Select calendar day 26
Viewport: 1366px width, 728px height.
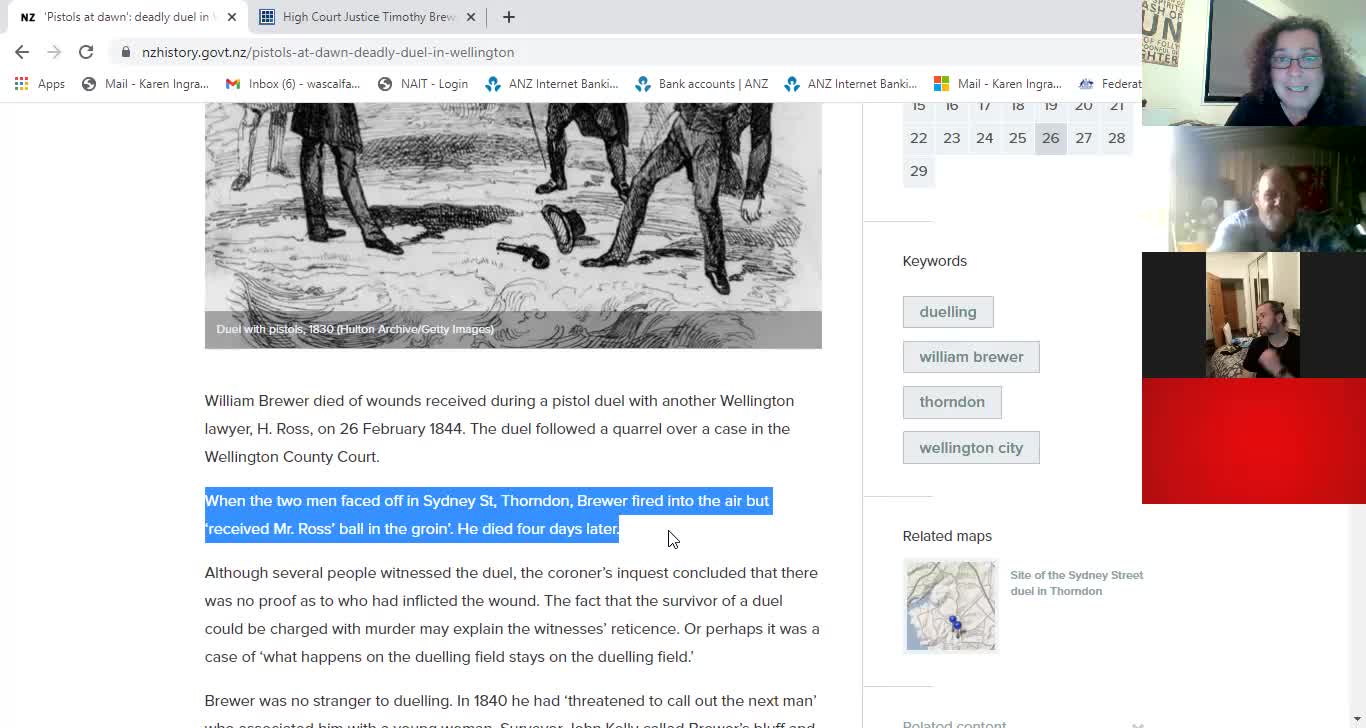coord(1050,138)
